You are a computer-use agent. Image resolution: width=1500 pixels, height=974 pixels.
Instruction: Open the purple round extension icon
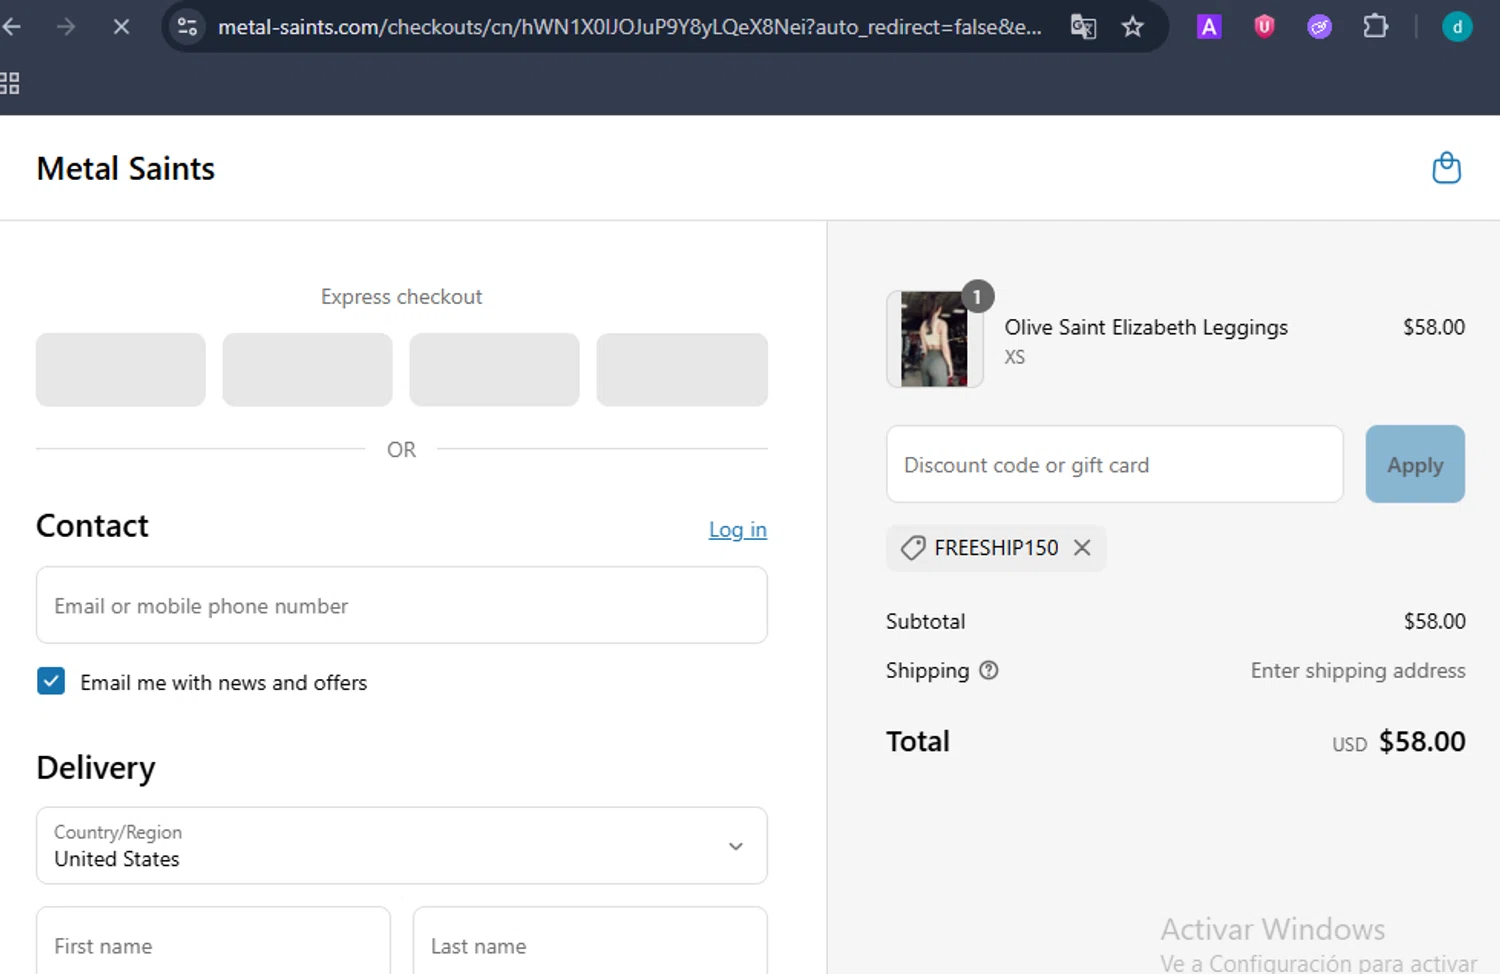(1319, 27)
